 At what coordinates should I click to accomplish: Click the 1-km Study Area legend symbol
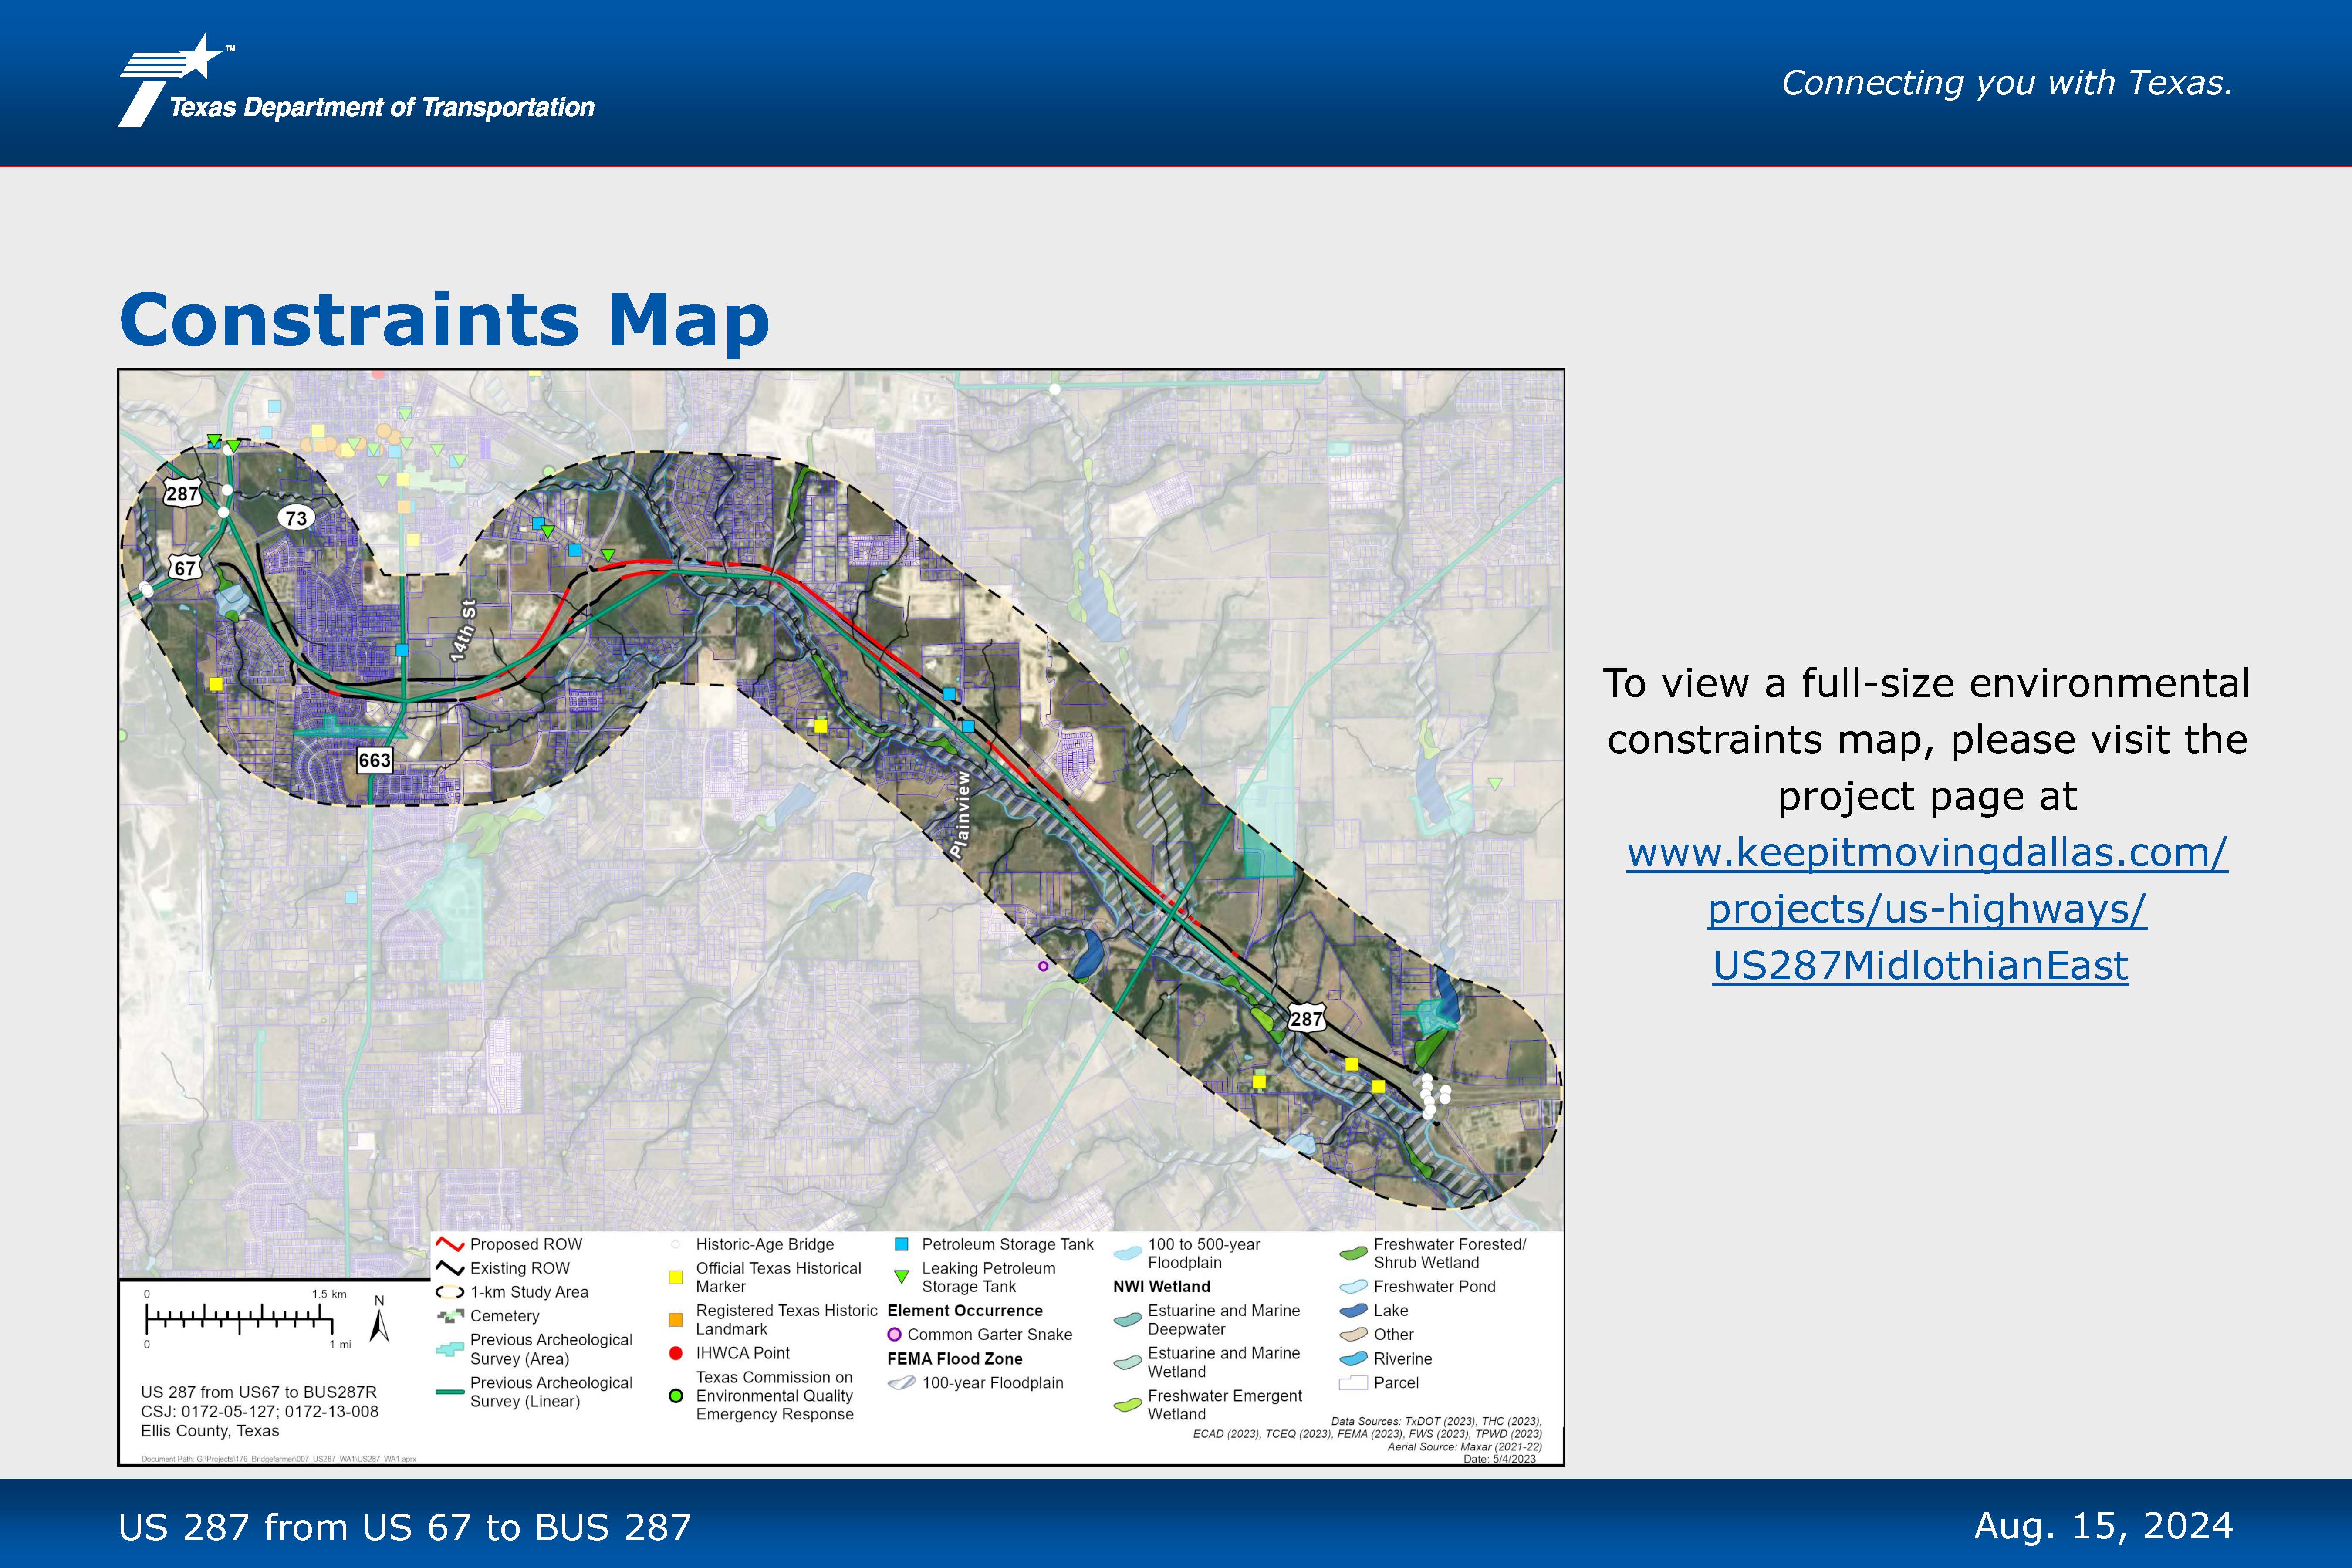[x=450, y=1292]
